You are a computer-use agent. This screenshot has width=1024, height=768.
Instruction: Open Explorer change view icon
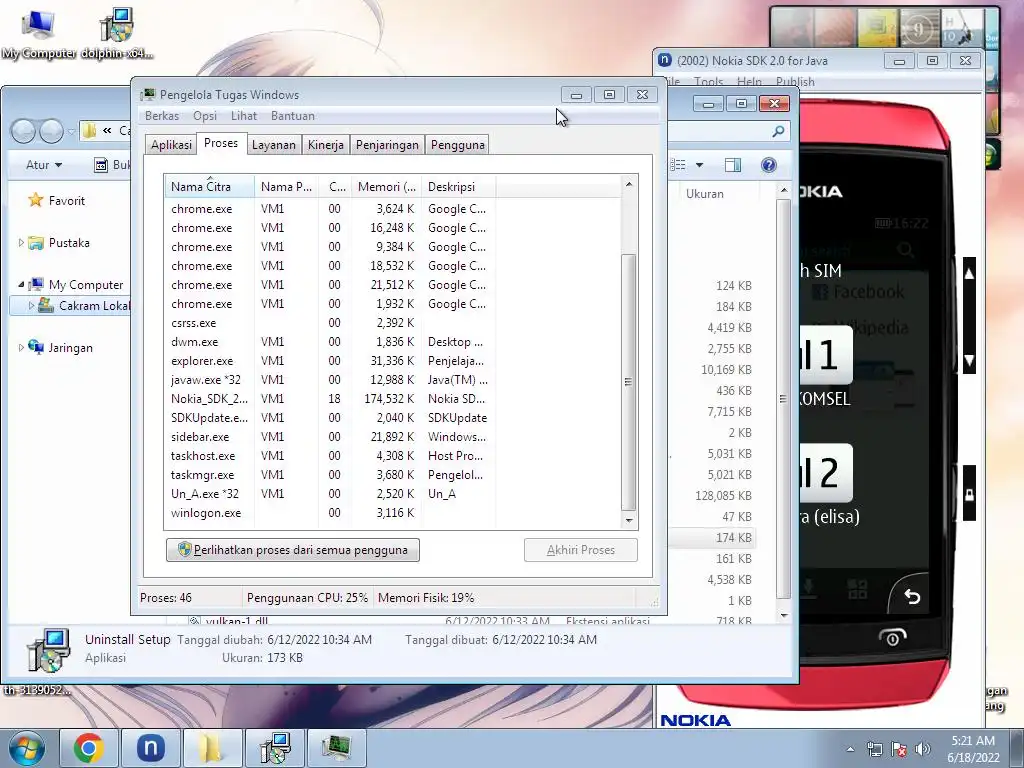[x=679, y=165]
